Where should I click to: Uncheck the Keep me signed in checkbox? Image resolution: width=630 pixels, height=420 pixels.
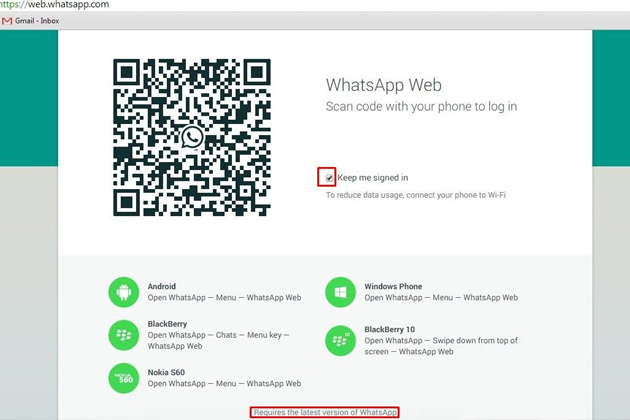(329, 178)
